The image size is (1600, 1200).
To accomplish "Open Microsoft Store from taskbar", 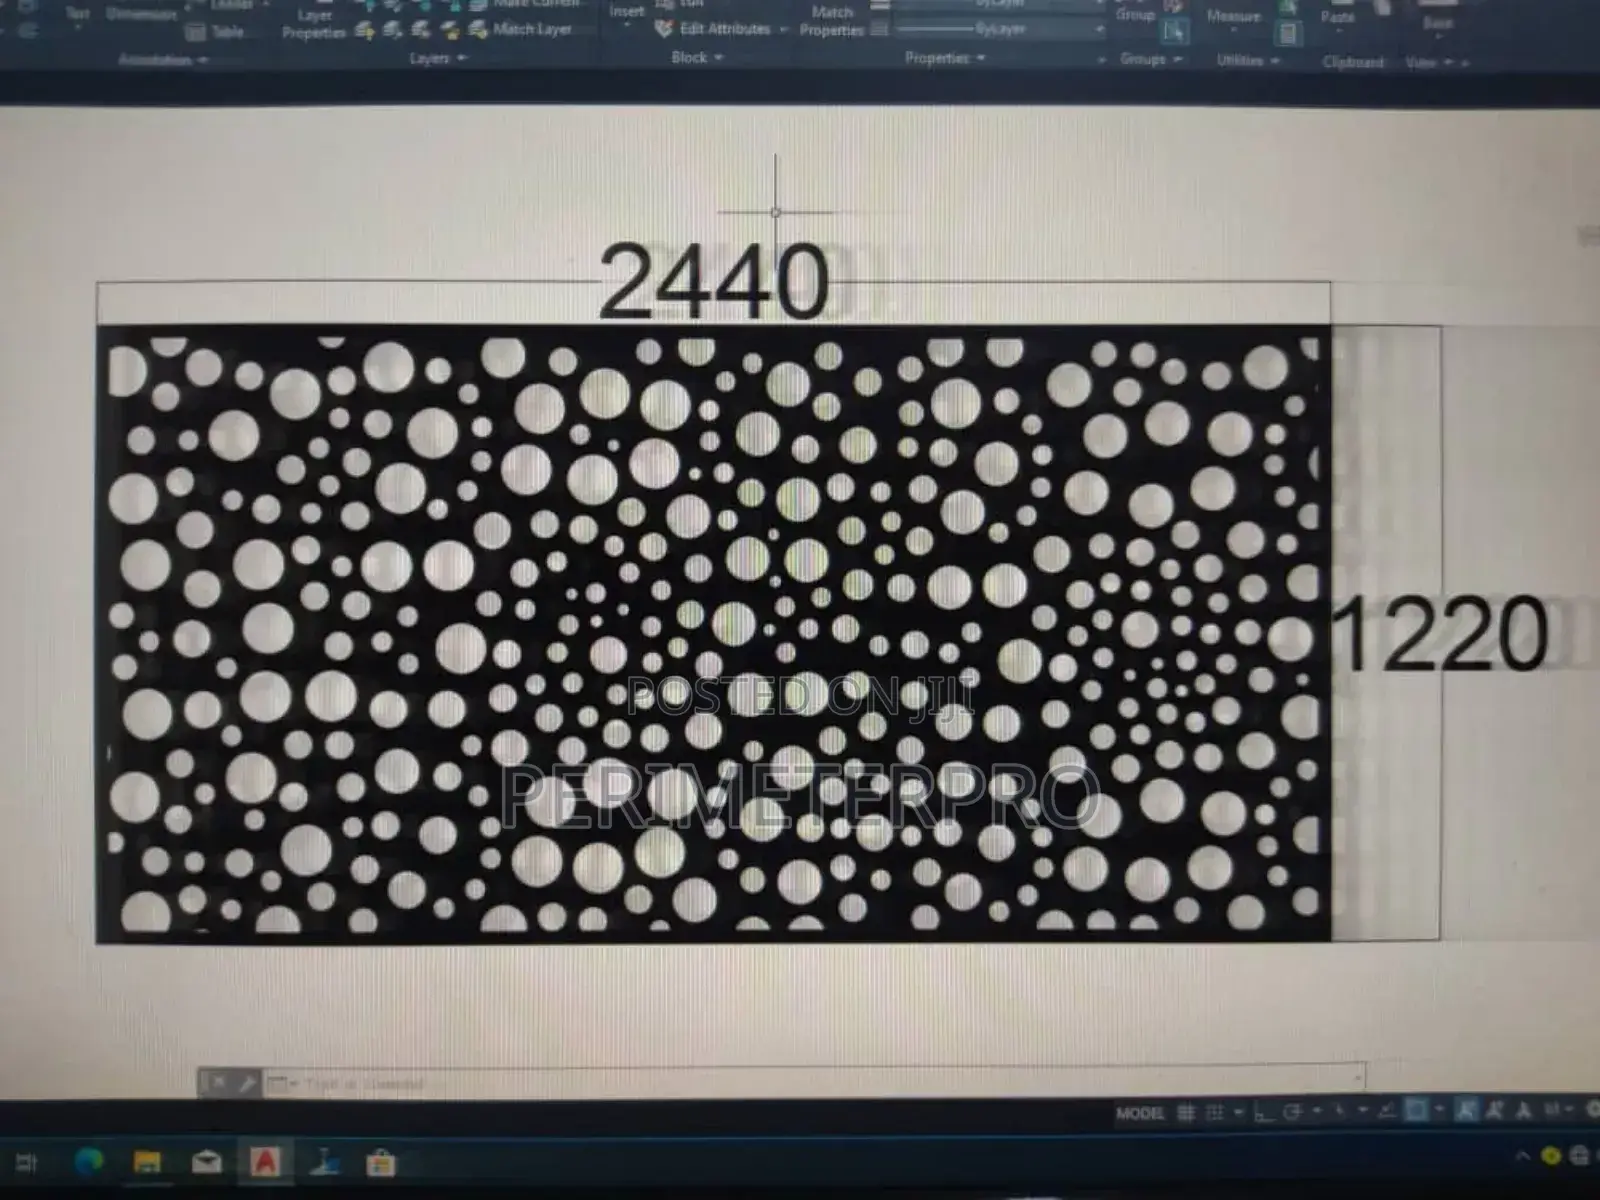I will tap(381, 1163).
